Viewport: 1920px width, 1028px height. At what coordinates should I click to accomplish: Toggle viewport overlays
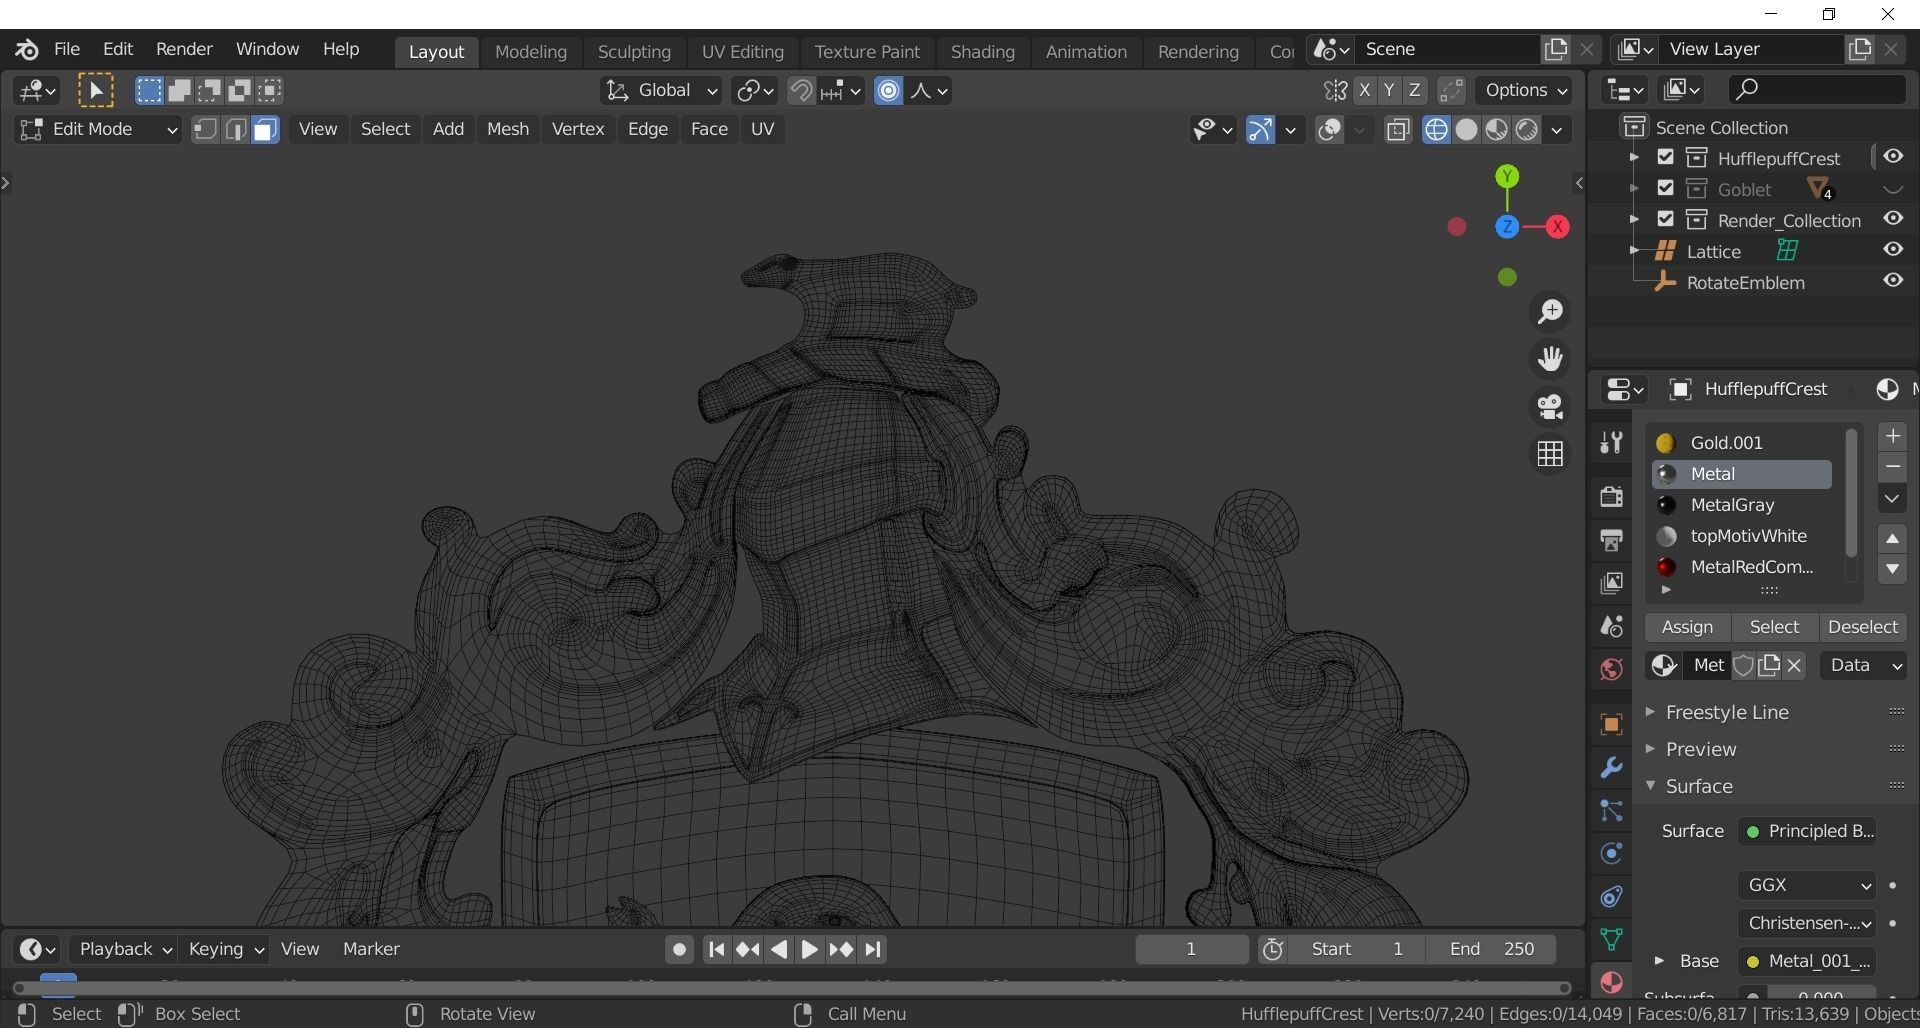tap(1329, 130)
